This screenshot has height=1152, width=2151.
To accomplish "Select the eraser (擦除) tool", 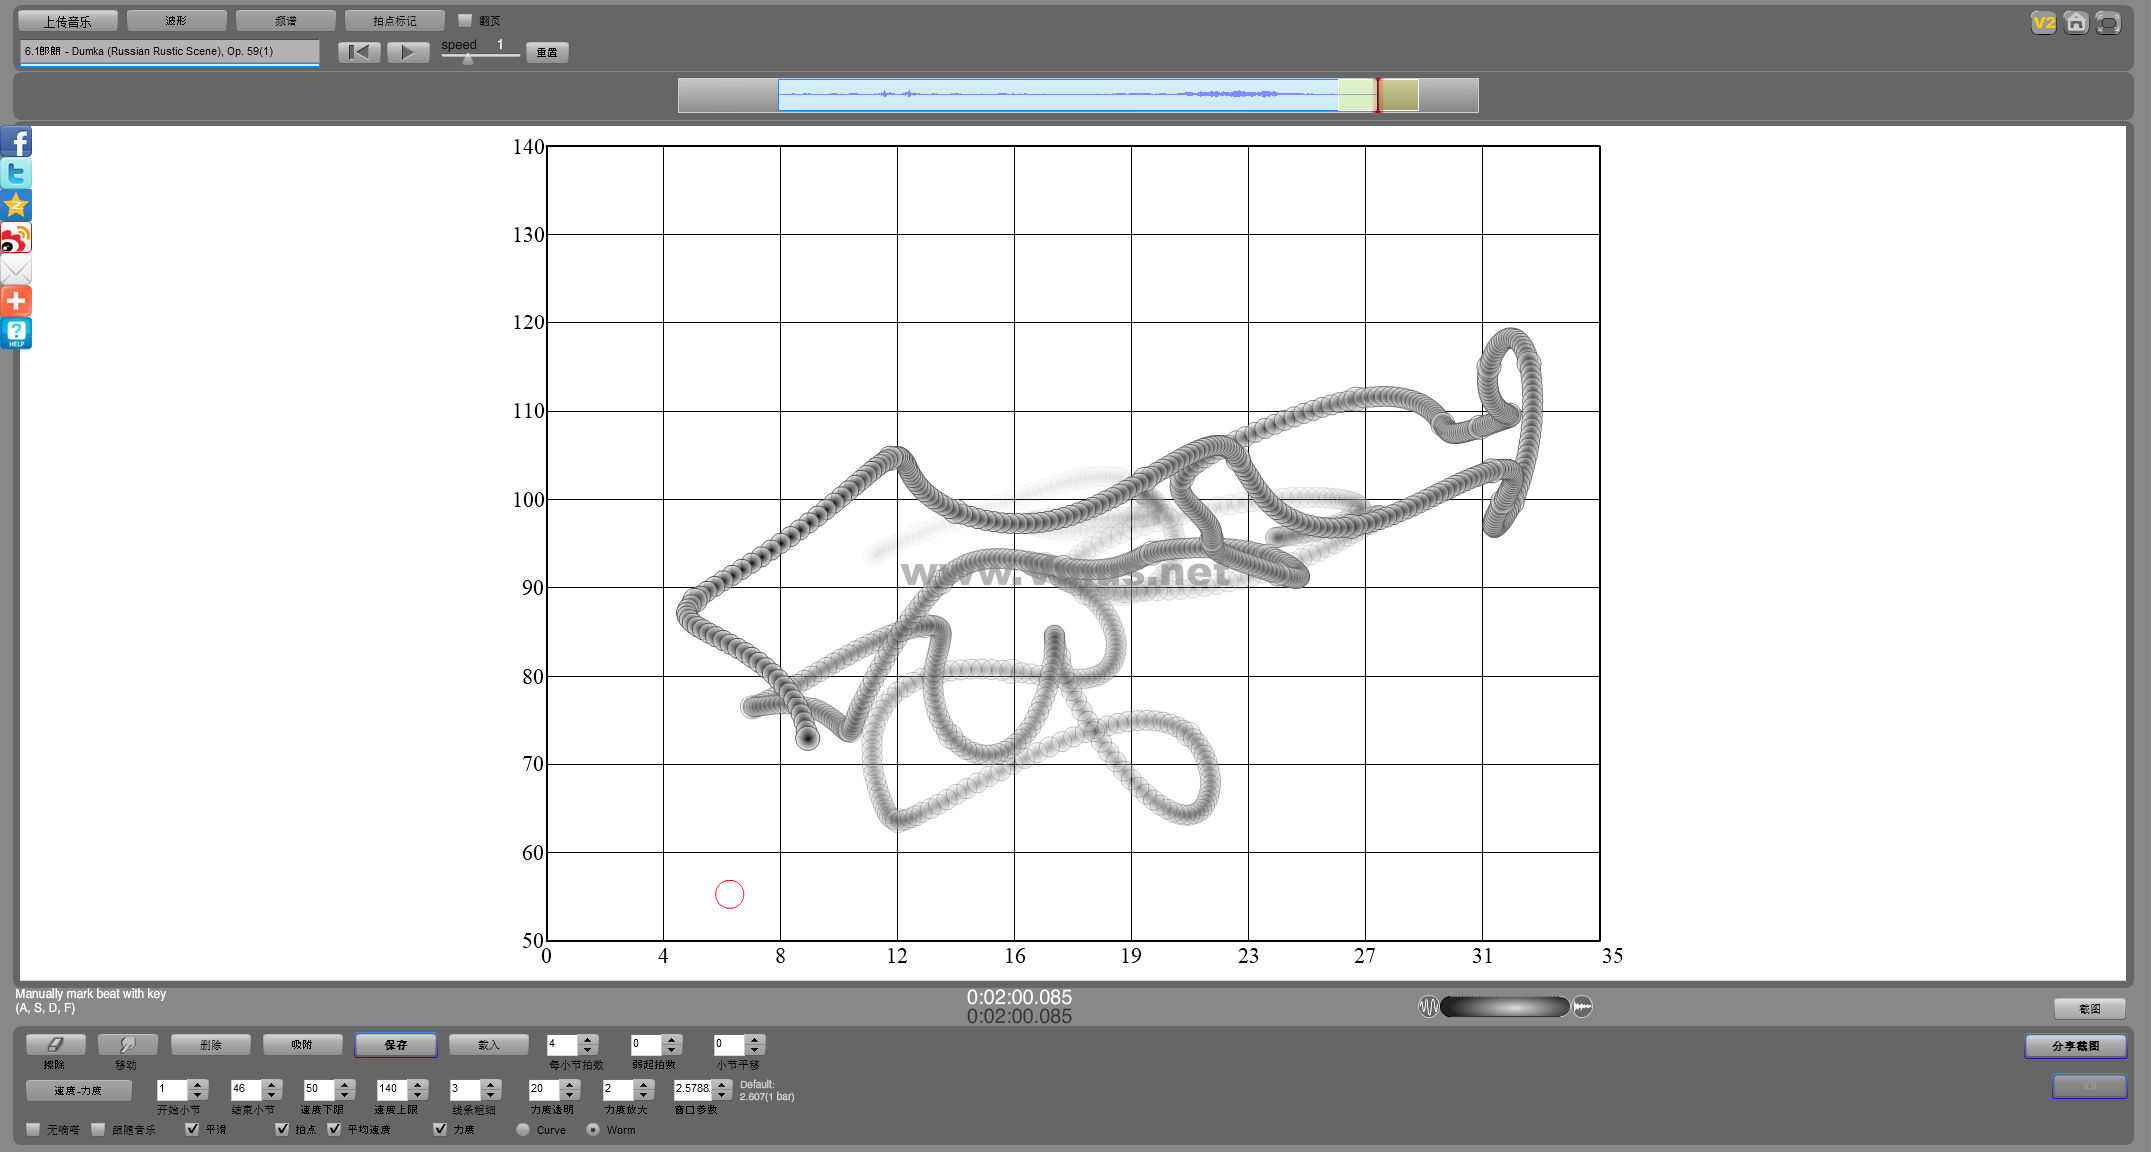I will [55, 1044].
